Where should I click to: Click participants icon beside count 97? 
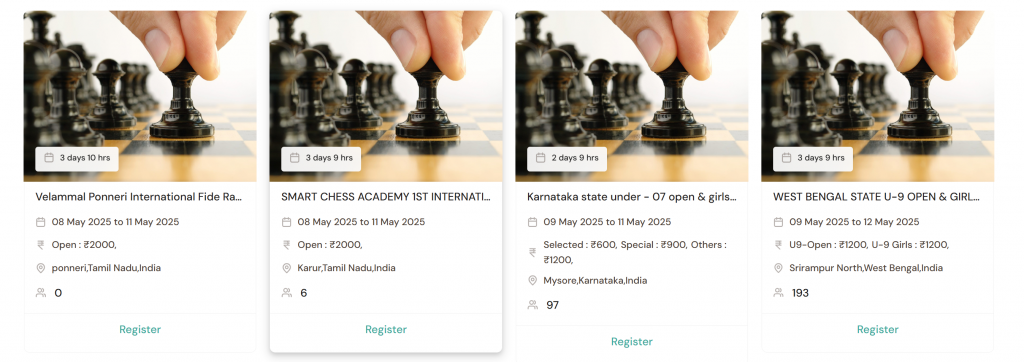click(532, 305)
